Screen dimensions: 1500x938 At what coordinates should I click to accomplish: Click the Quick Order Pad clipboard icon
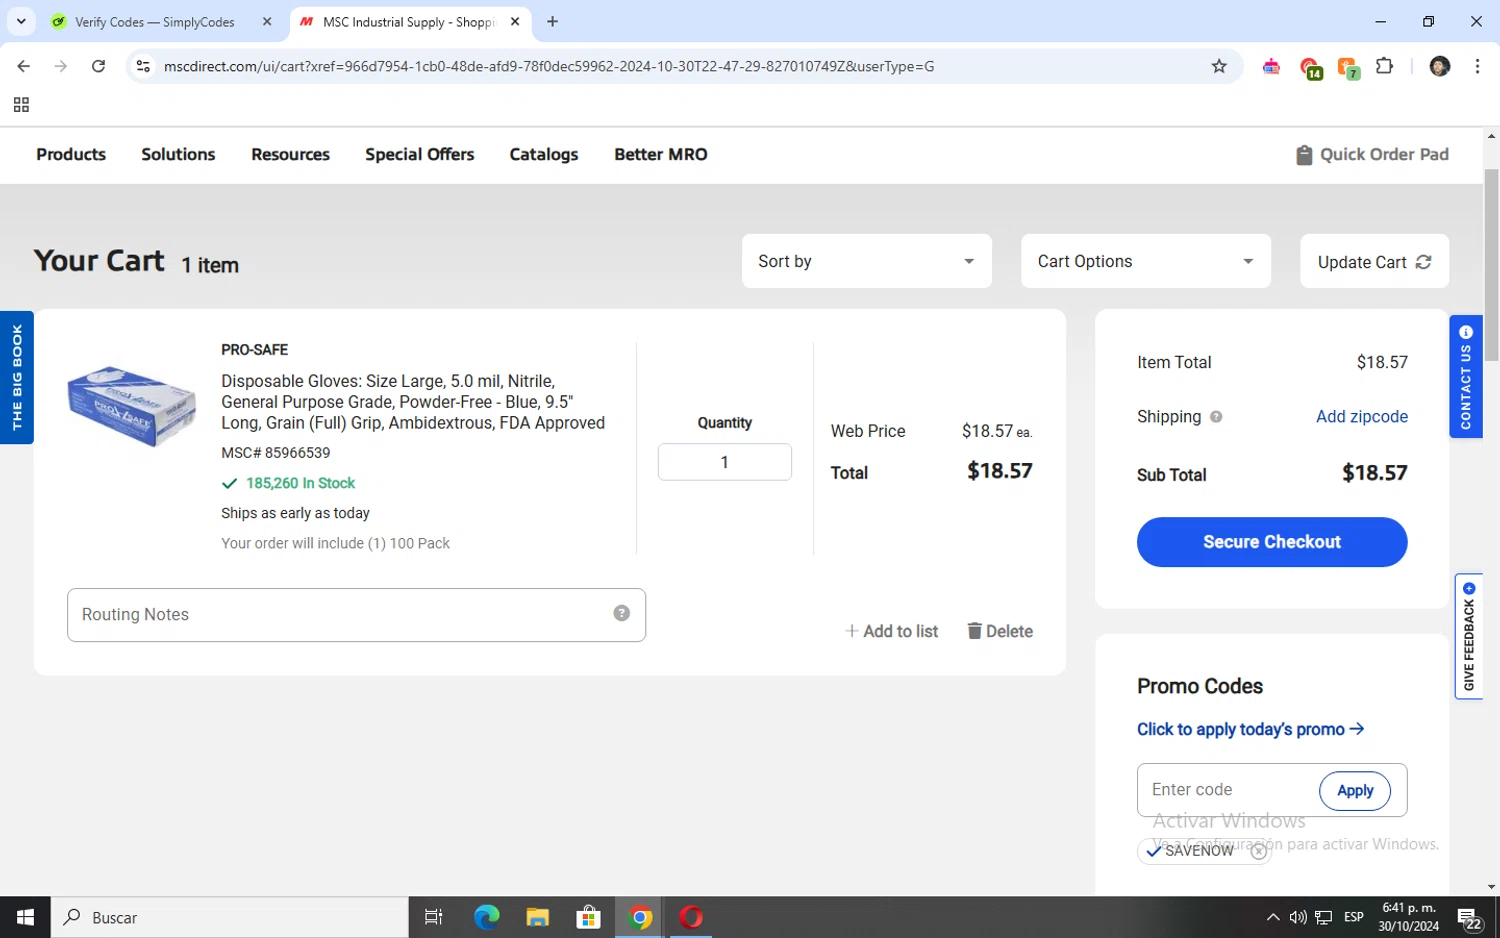[x=1303, y=155]
